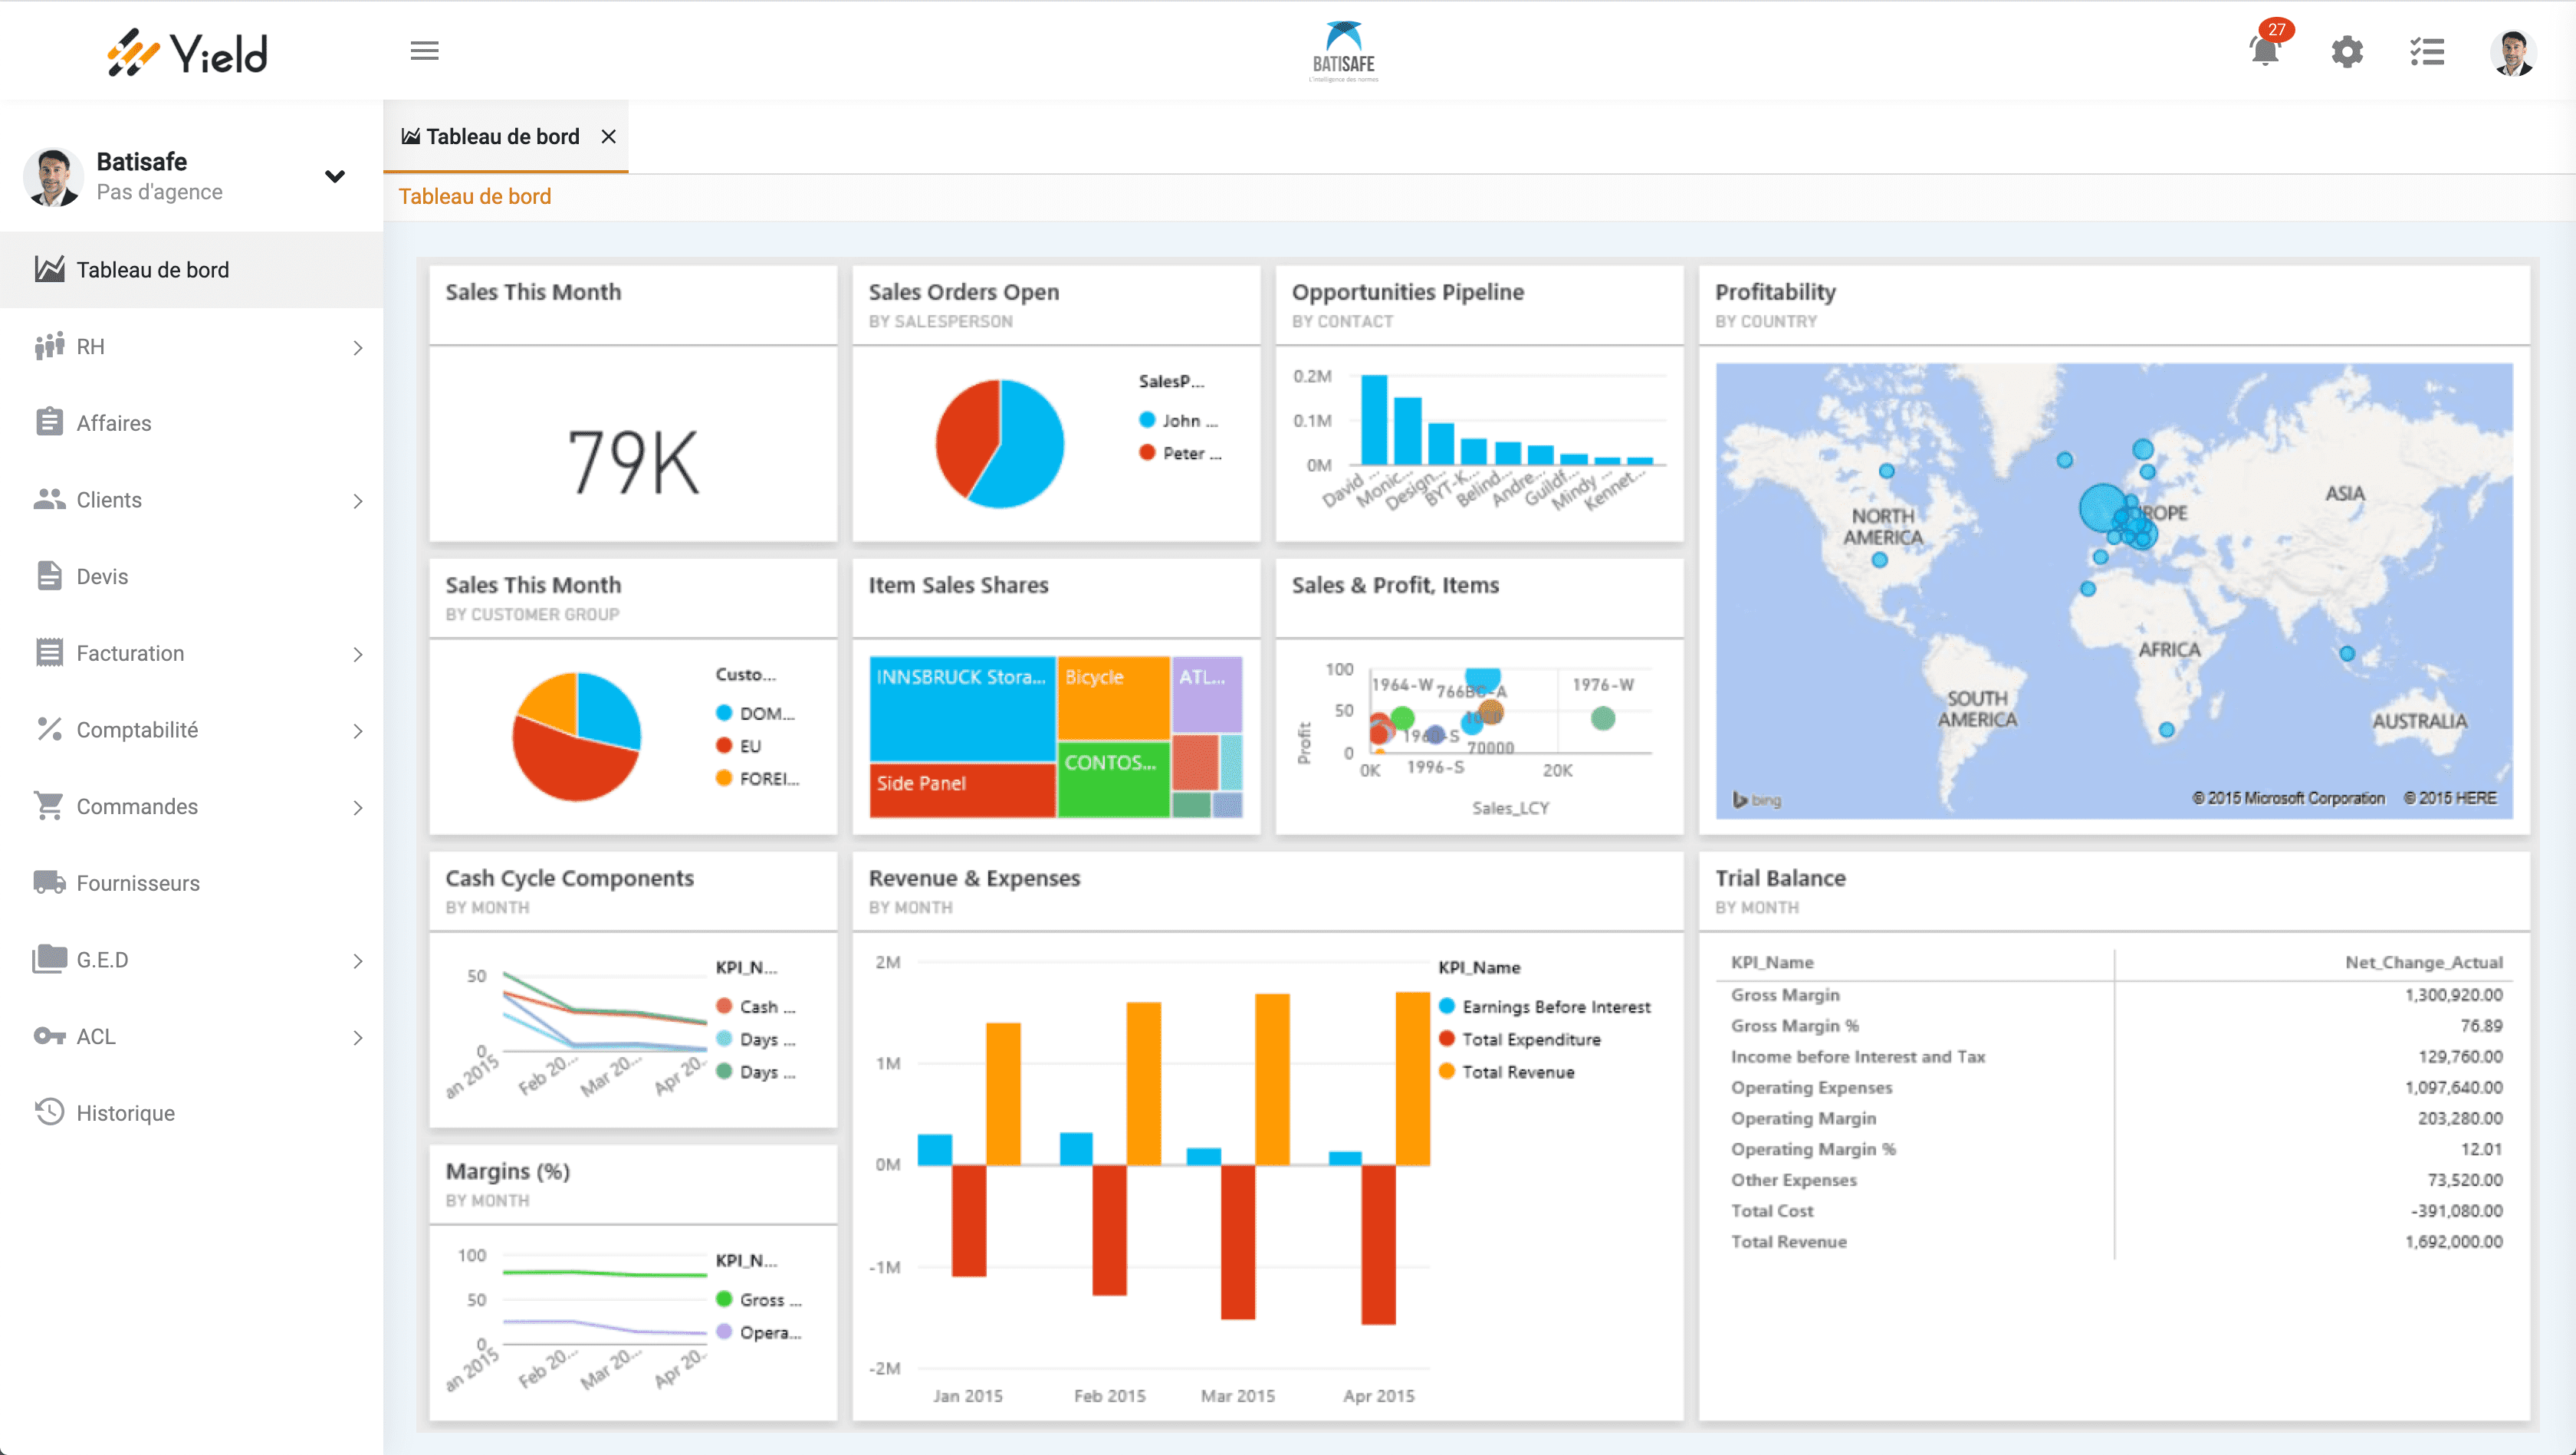Viewport: 2576px width, 1455px height.
Task: Click the Batisafe profile photo in sidebar
Action: (x=52, y=176)
